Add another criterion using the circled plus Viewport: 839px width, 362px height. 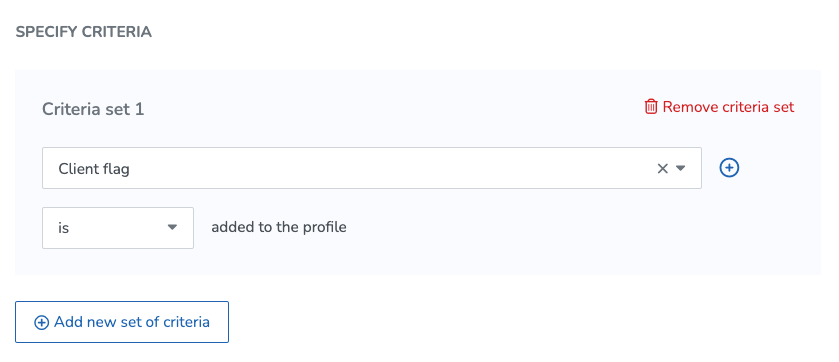[729, 168]
